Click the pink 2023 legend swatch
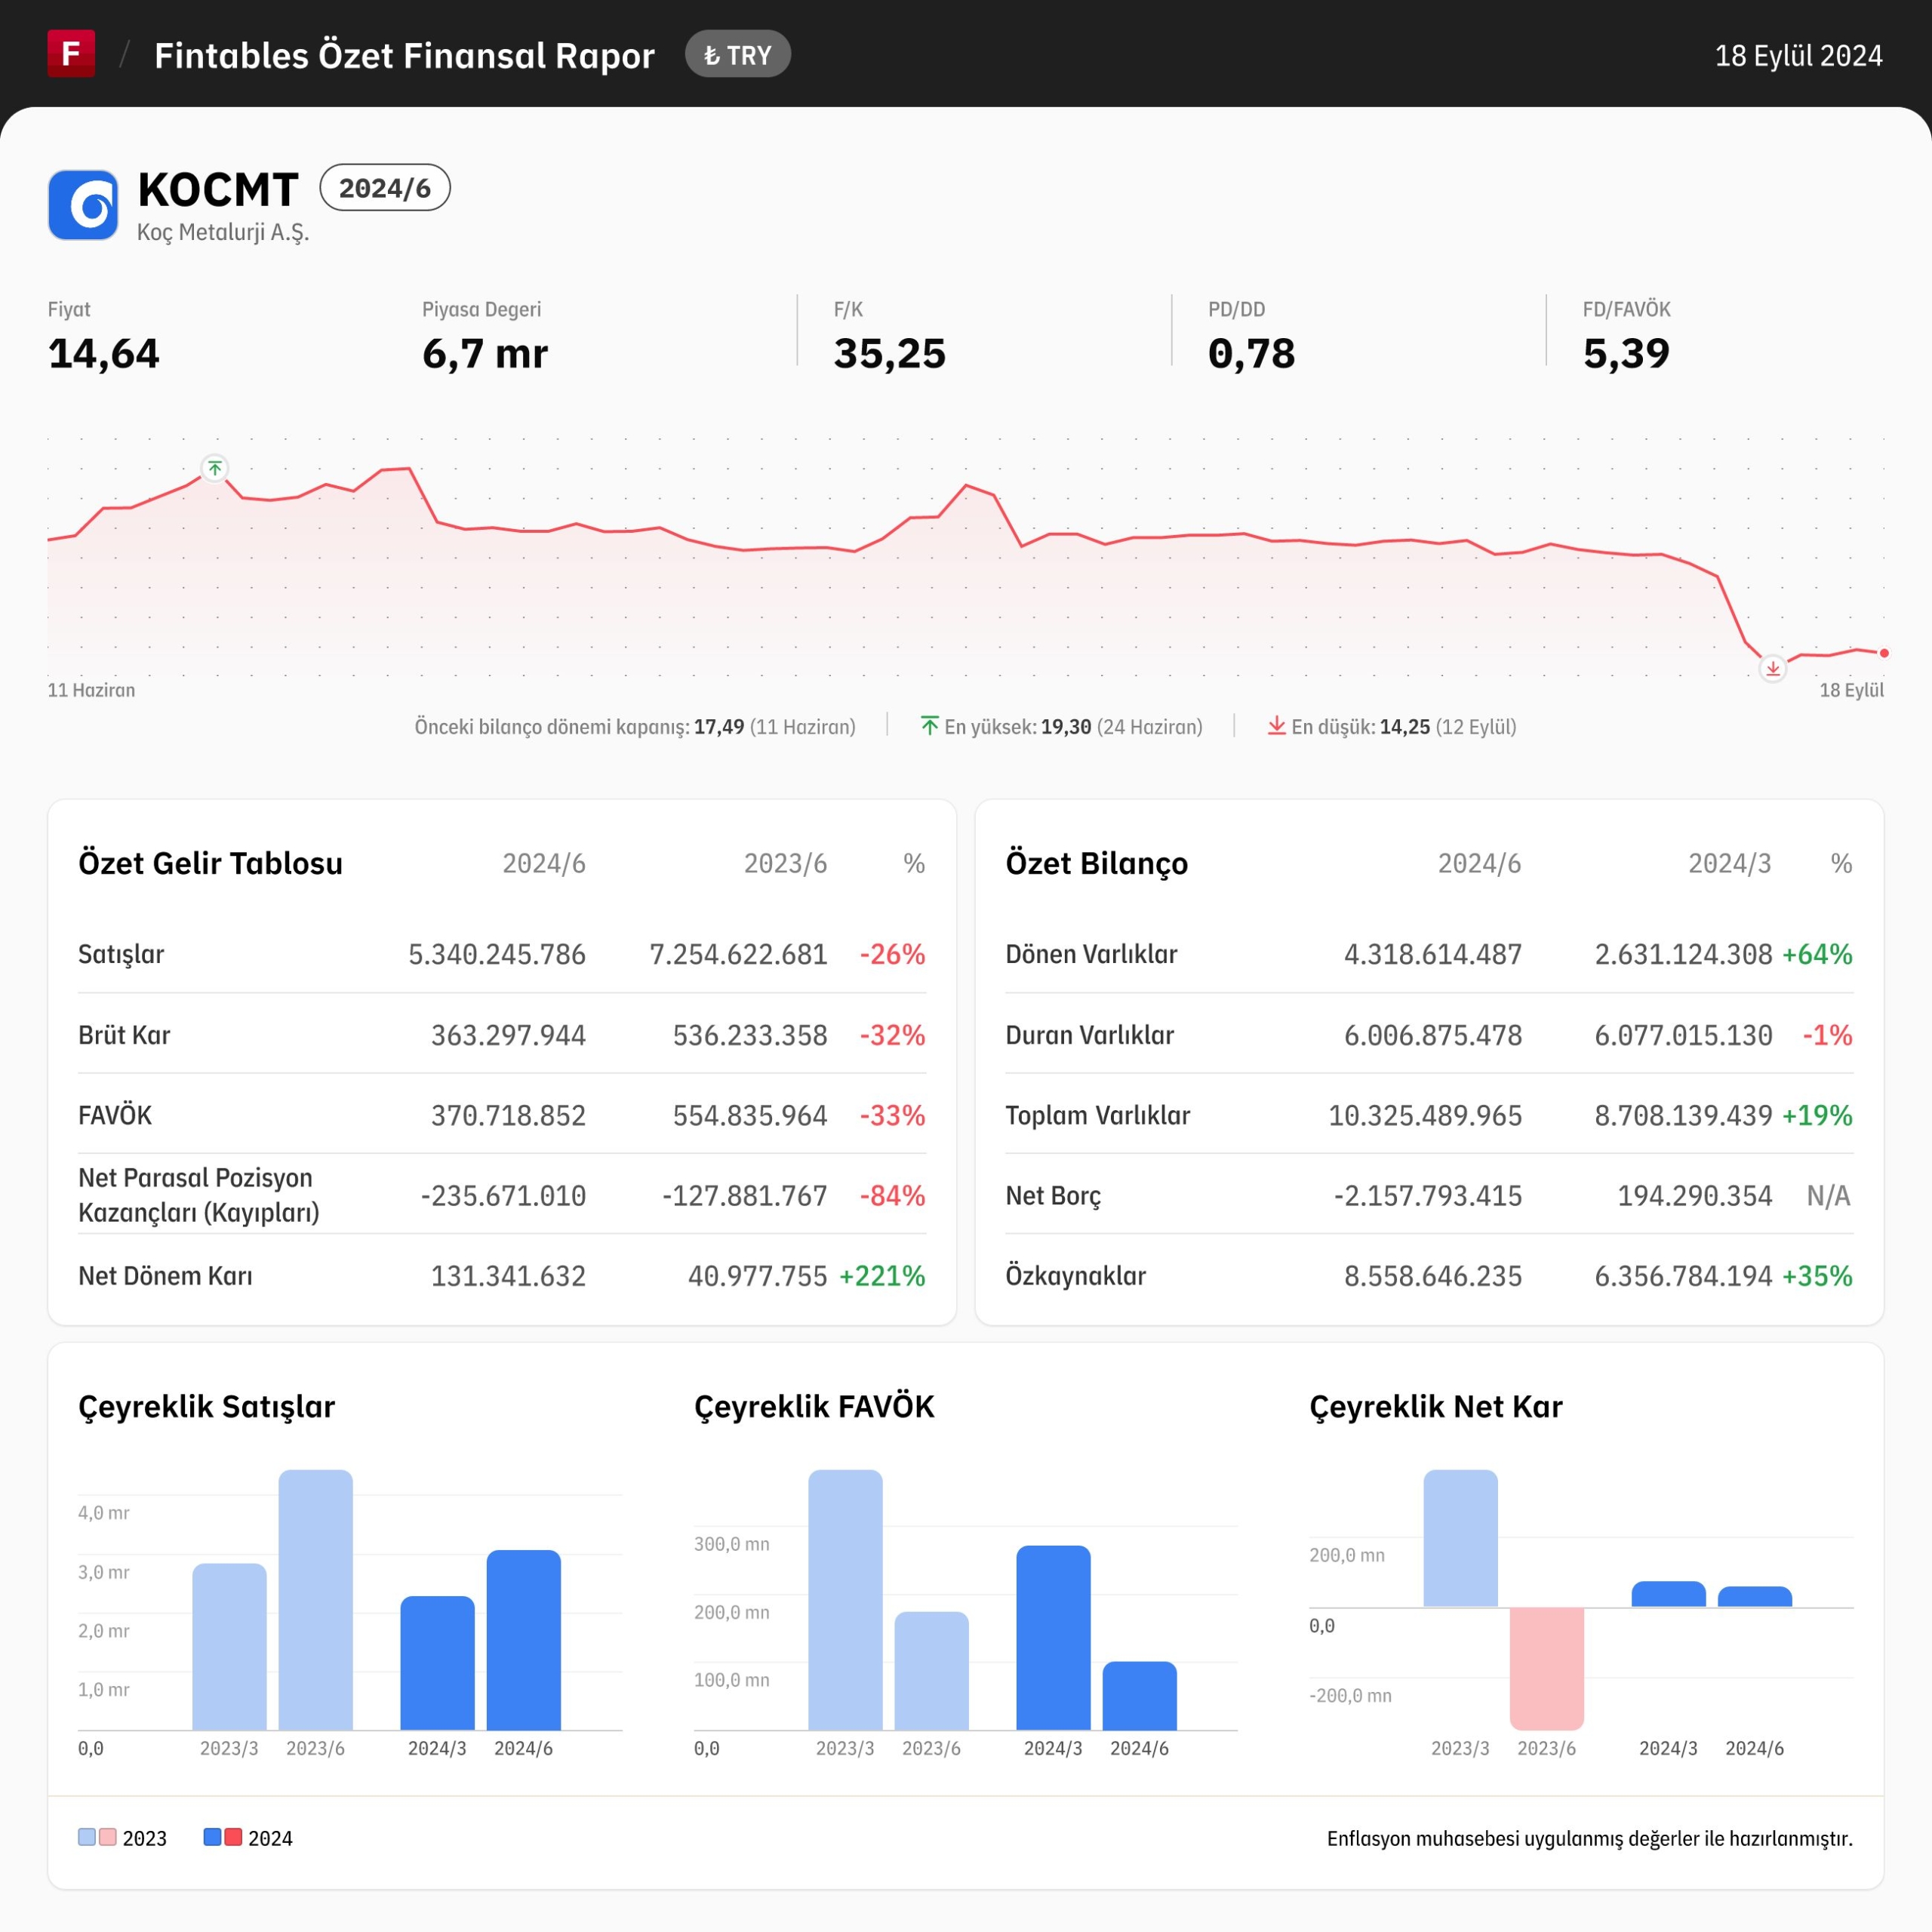 point(108,1837)
